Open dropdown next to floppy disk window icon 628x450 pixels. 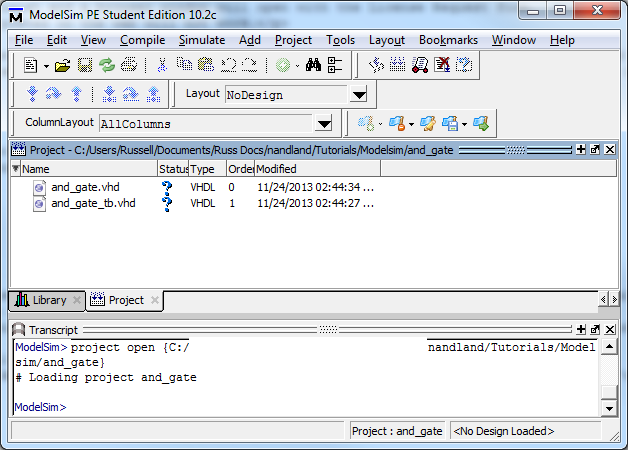click(x=465, y=125)
